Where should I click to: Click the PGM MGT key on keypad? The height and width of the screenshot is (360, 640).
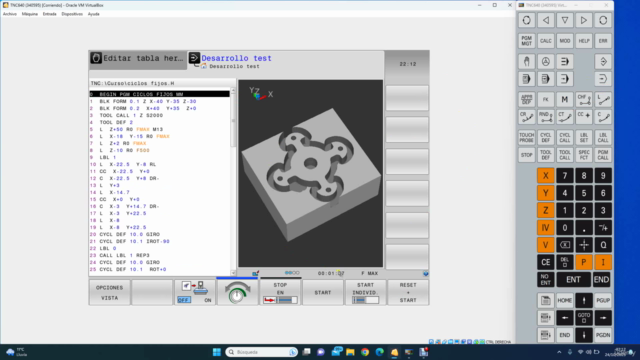pyautogui.click(x=527, y=41)
